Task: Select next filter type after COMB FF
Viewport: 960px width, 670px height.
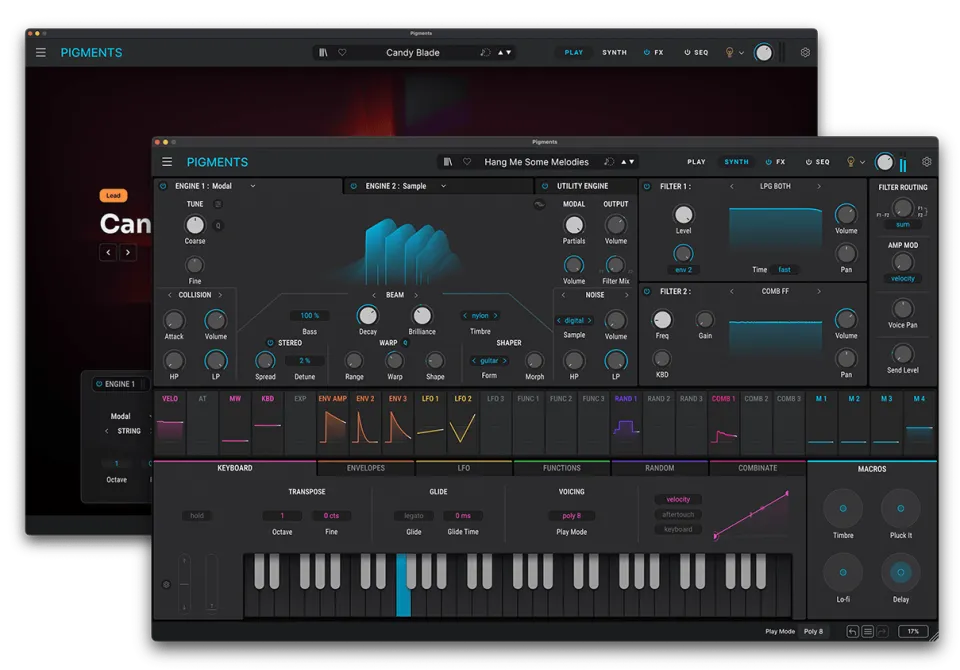Action: pyautogui.click(x=819, y=292)
